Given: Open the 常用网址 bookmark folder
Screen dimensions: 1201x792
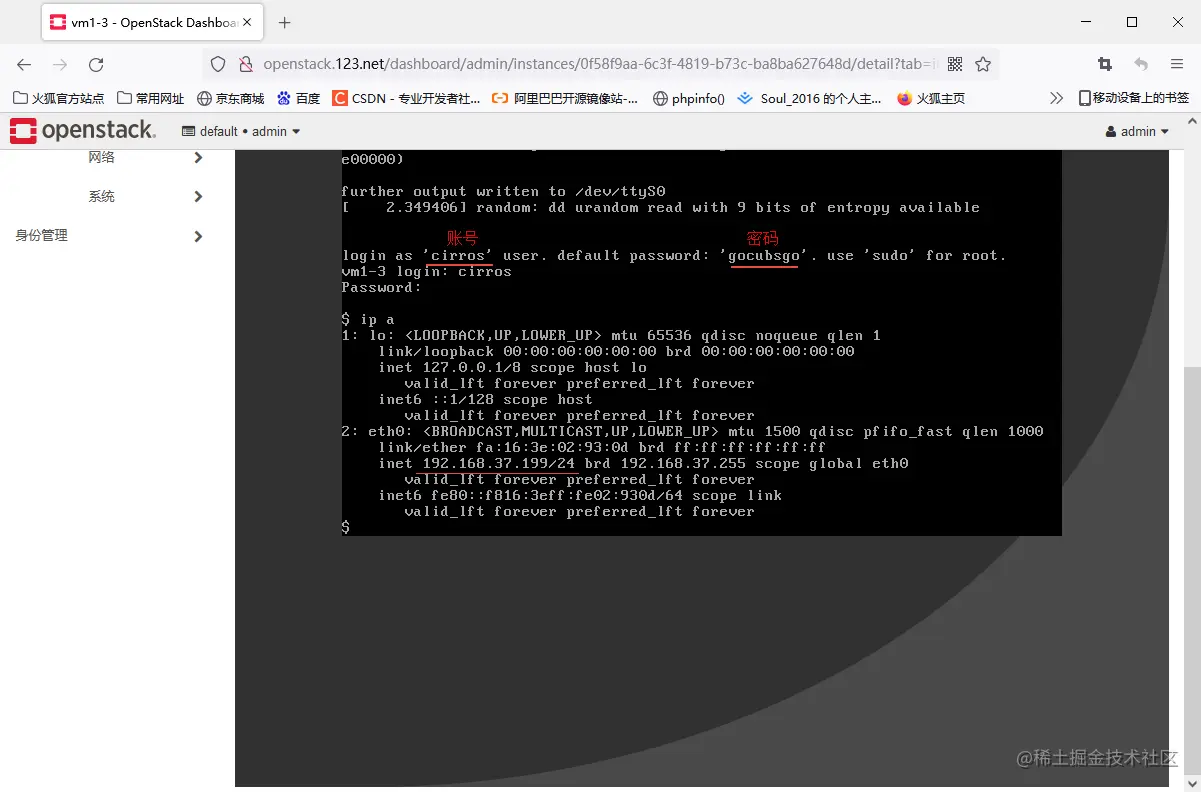Looking at the screenshot, I should point(151,98).
